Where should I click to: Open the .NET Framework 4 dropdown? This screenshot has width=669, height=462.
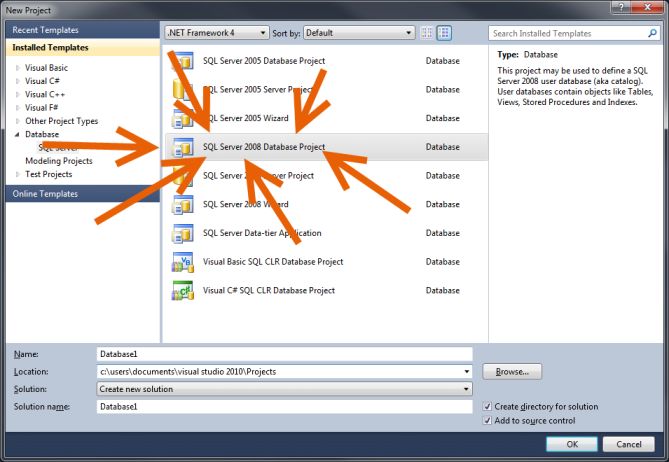217,33
